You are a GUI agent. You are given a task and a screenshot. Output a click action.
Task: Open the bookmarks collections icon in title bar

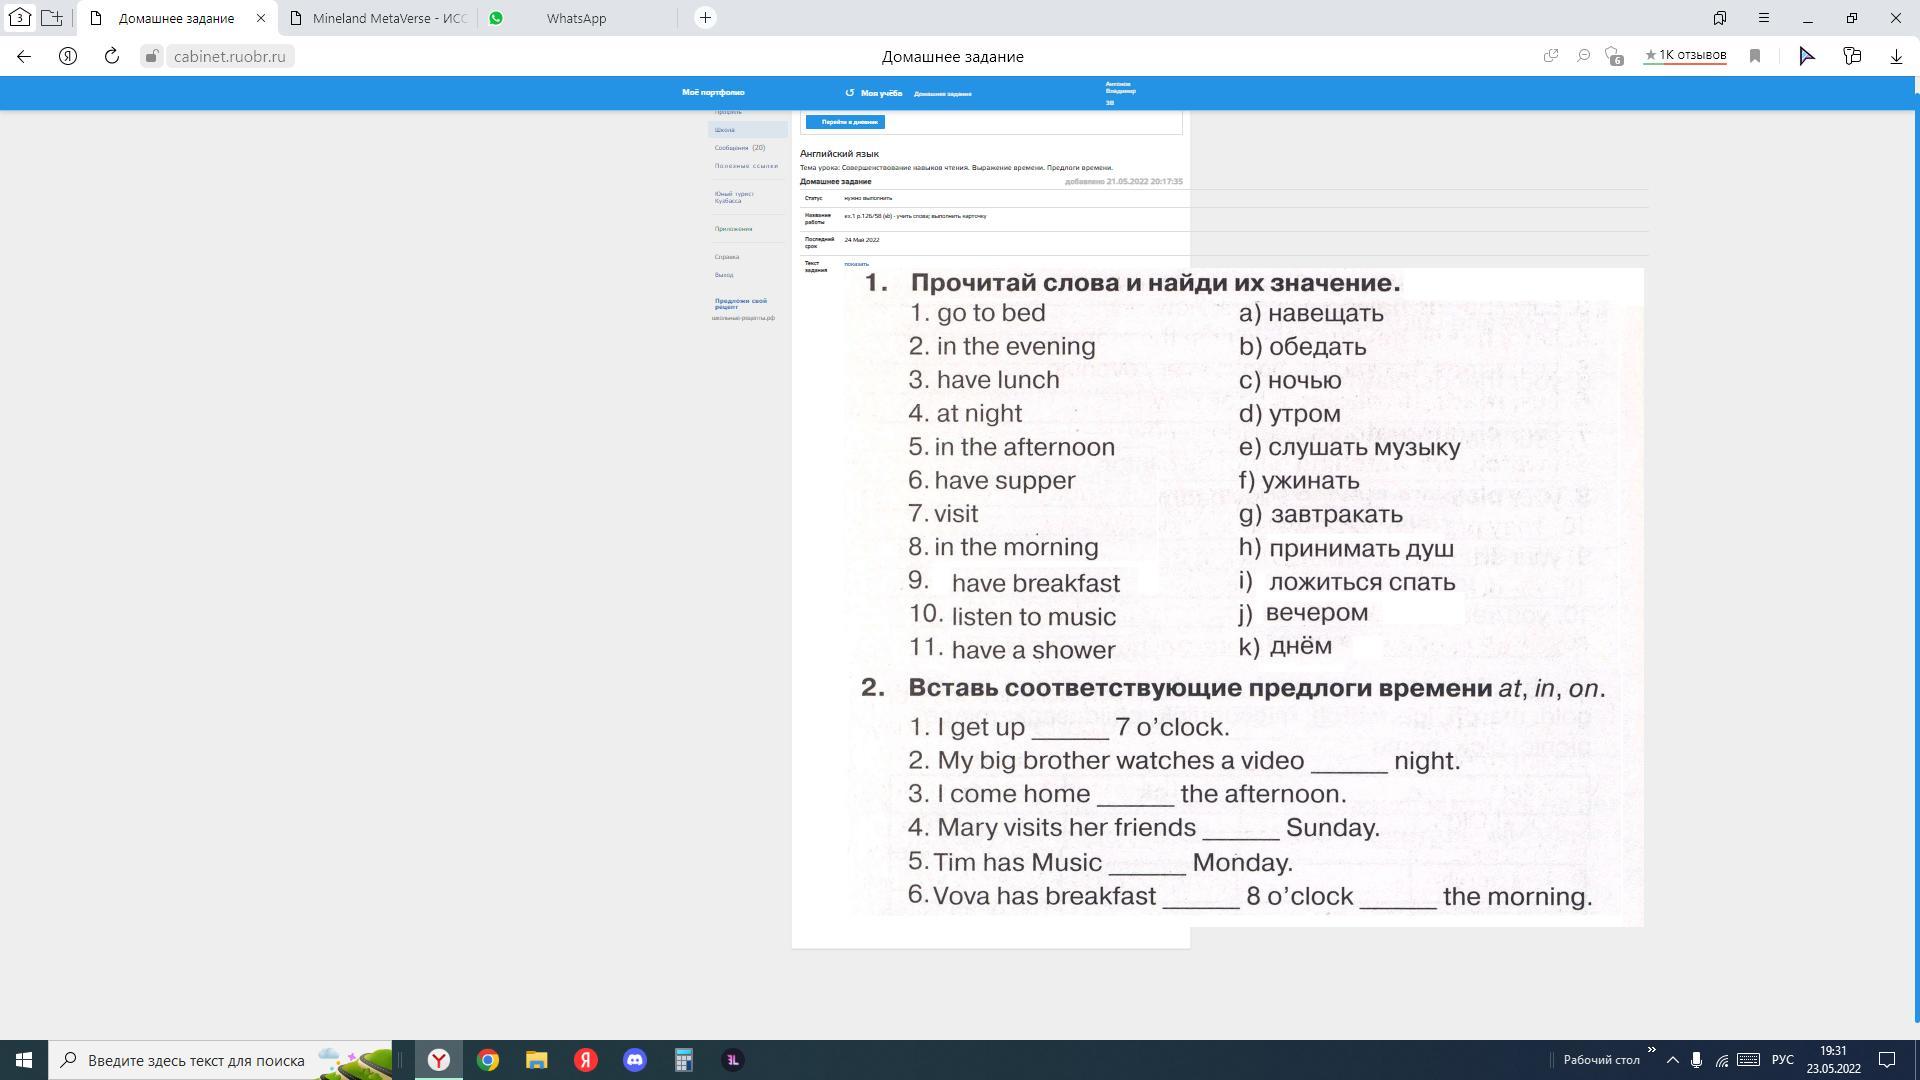[x=1720, y=18]
